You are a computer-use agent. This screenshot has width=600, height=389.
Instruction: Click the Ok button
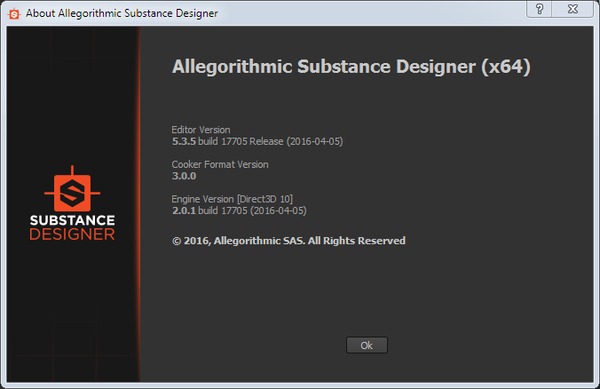[367, 345]
